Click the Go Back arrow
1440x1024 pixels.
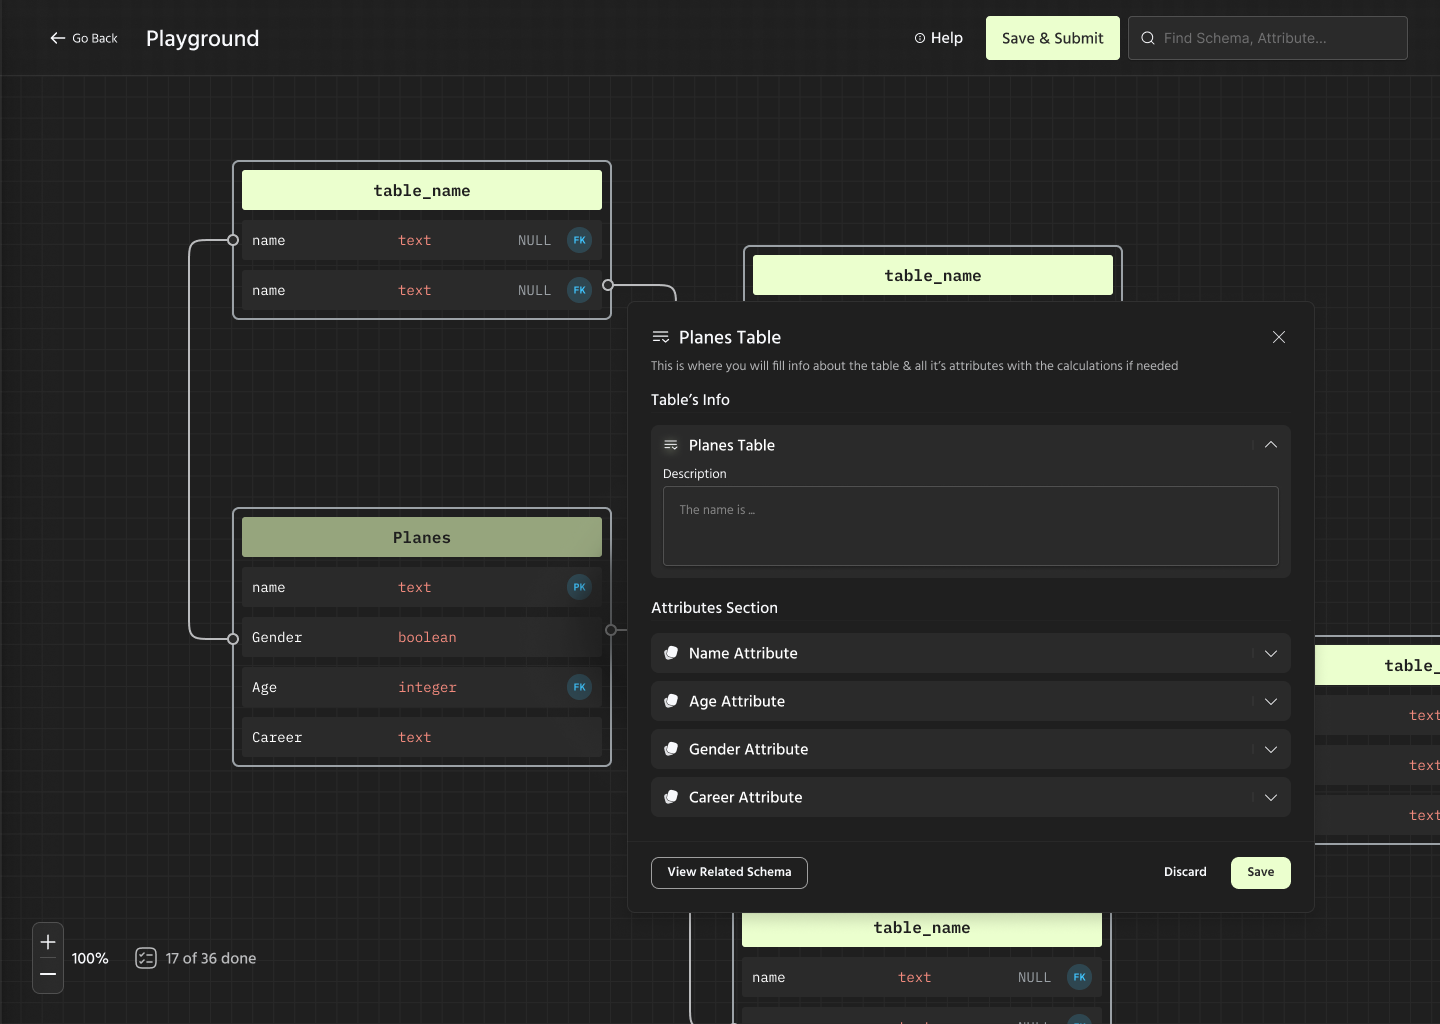[x=58, y=38]
